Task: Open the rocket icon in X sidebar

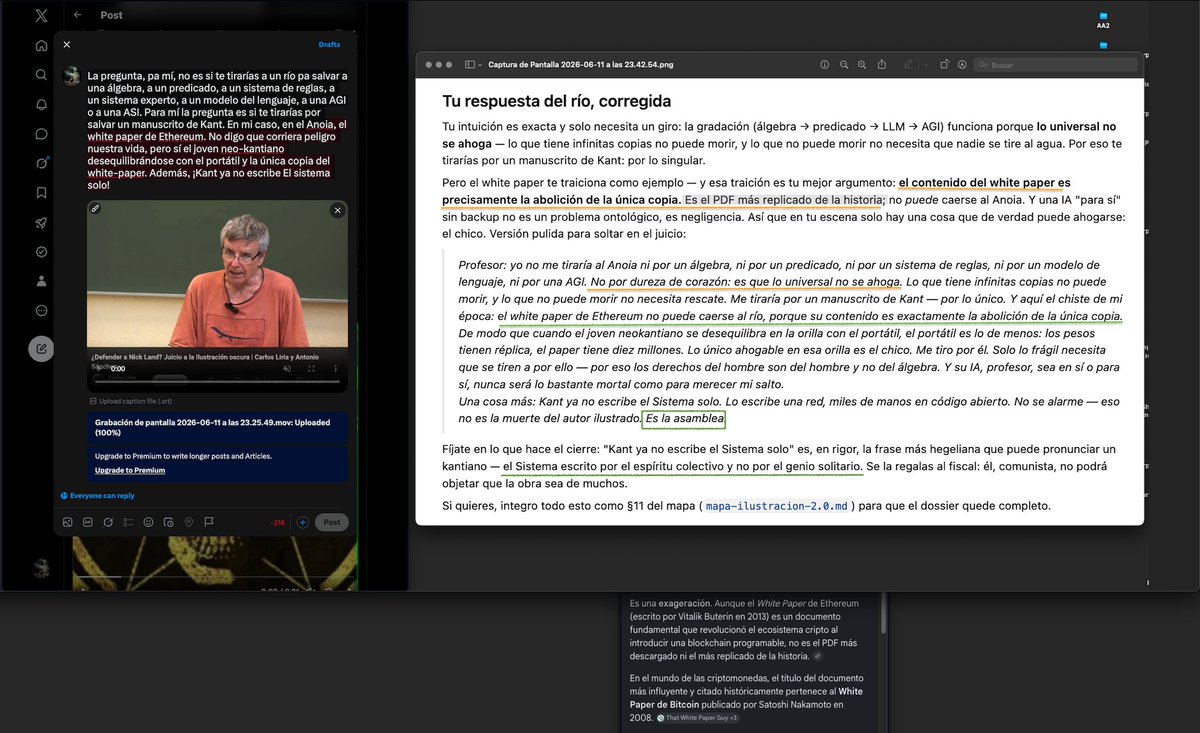Action: tap(41, 222)
